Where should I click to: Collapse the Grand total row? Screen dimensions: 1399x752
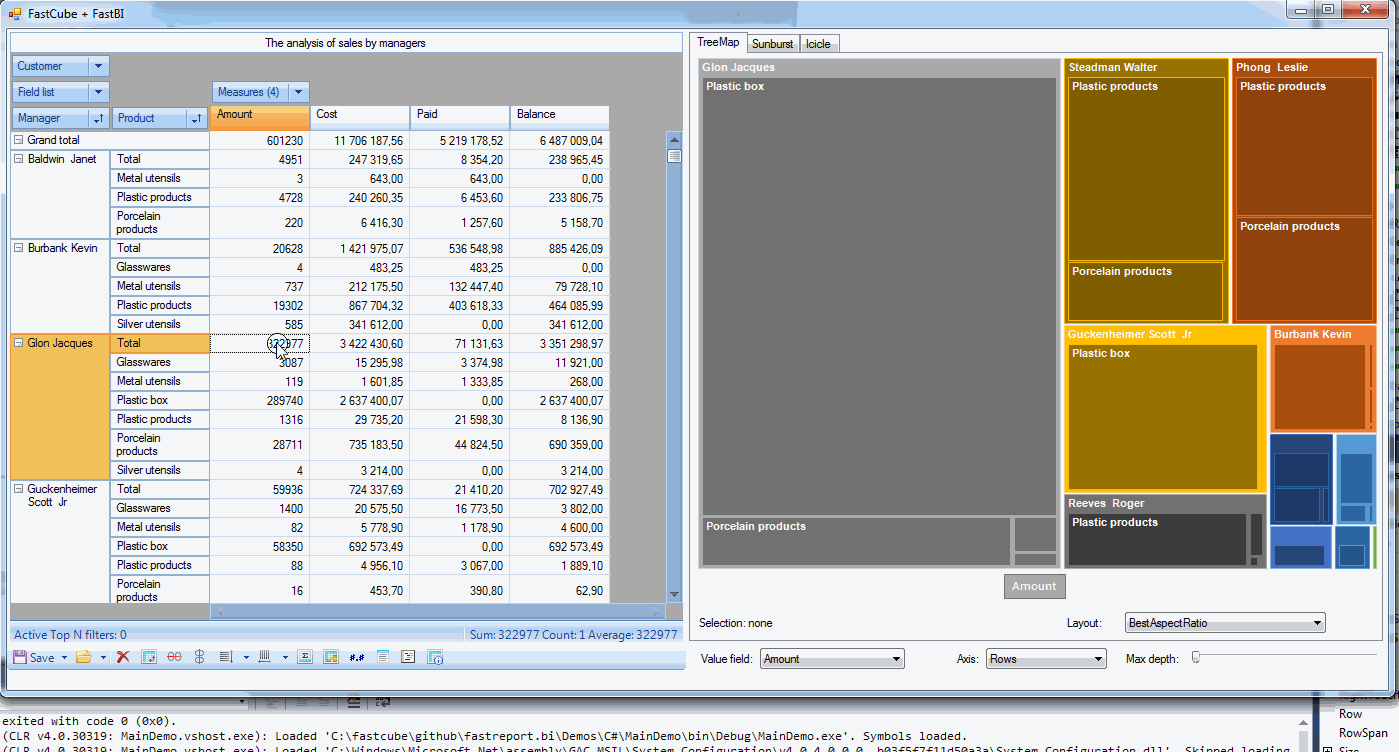(x=18, y=141)
